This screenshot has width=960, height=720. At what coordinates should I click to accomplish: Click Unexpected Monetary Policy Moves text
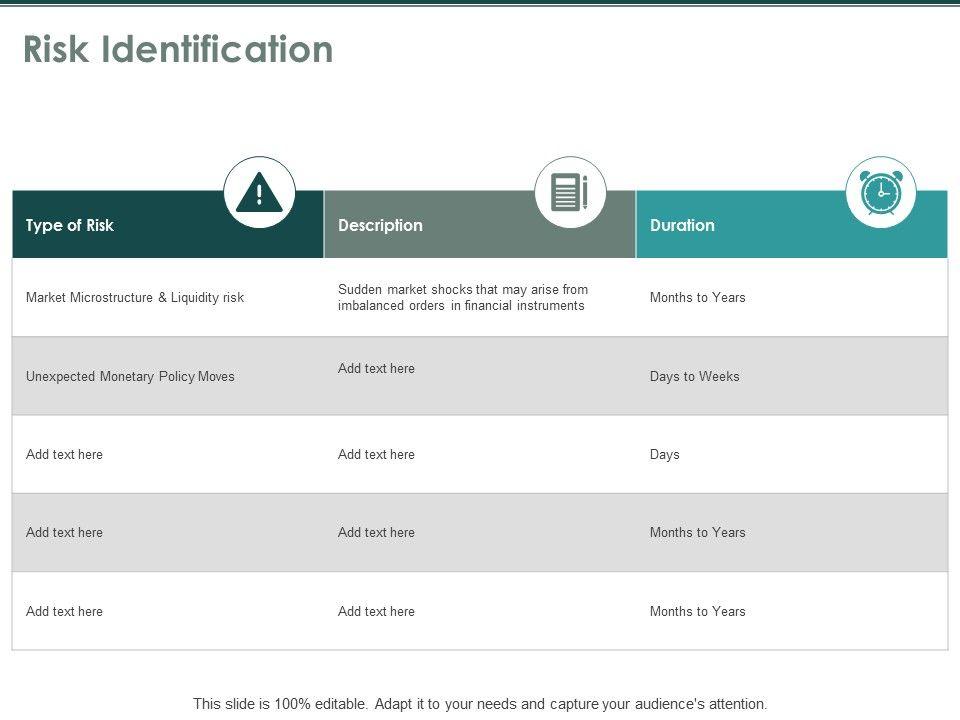[x=130, y=376]
